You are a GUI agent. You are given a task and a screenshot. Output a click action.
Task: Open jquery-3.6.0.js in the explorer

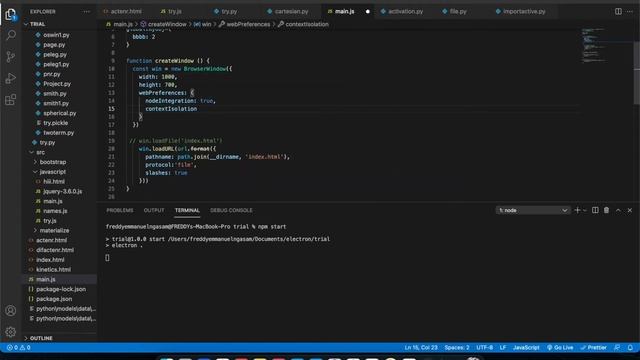pos(62,191)
